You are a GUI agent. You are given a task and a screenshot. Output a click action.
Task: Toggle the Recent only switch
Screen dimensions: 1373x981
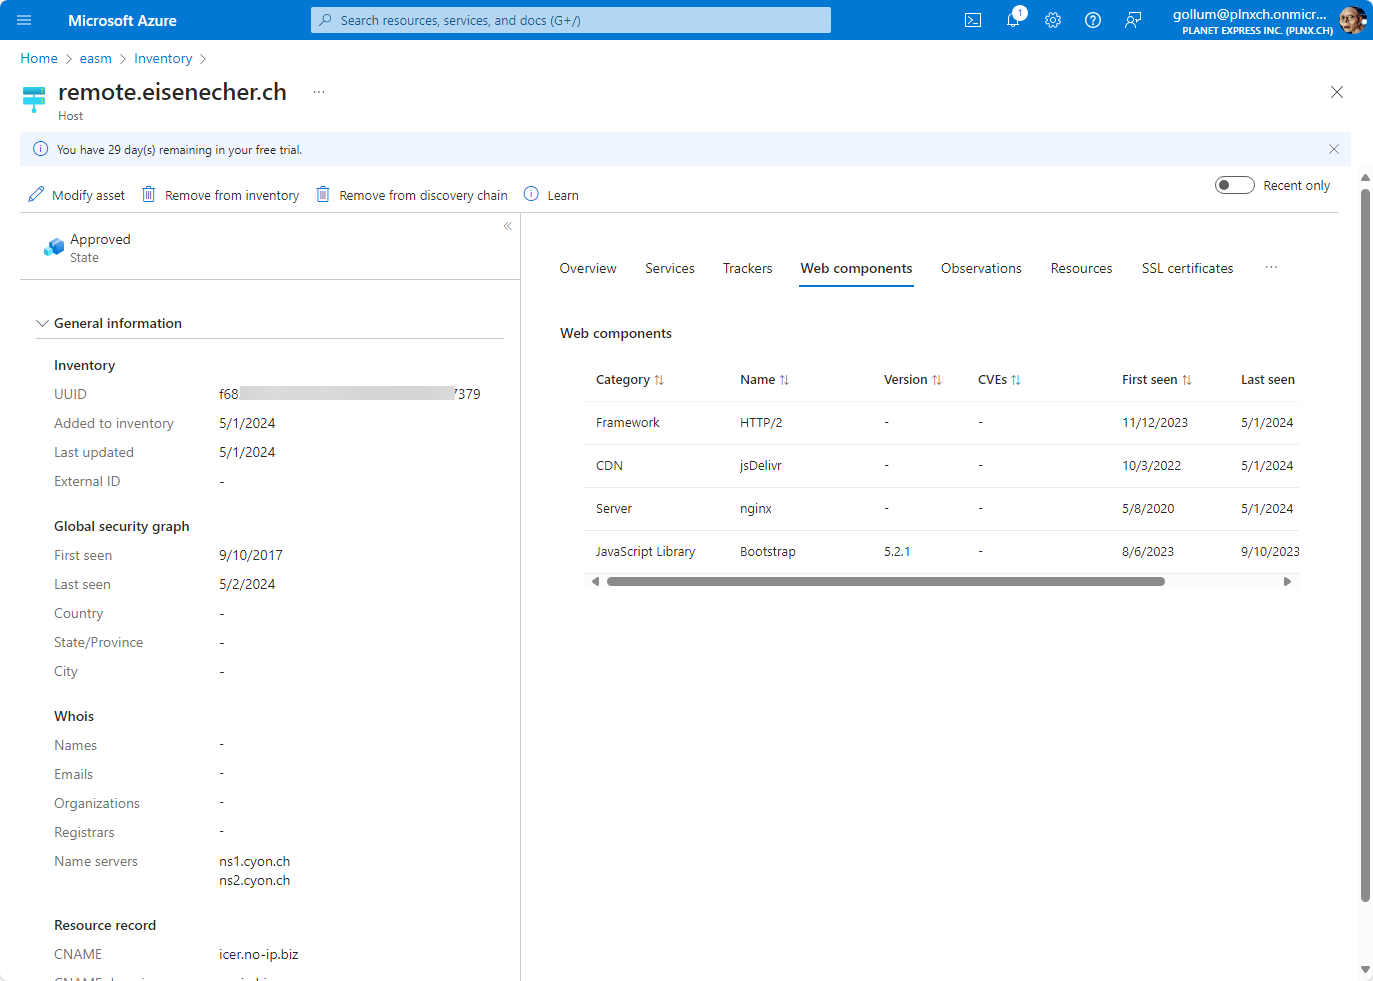click(1234, 185)
